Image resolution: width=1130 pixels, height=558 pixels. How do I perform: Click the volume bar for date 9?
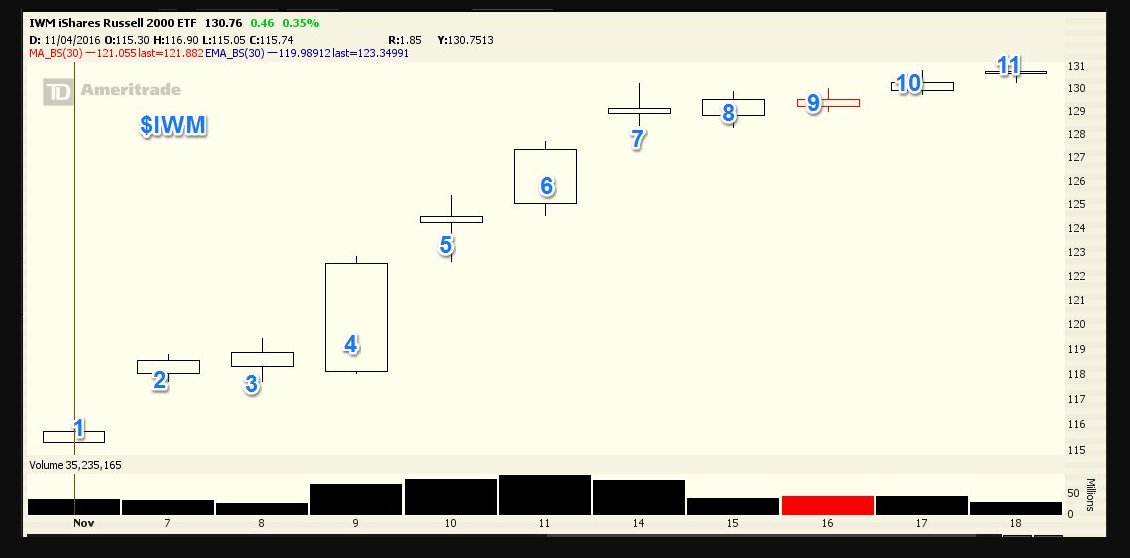click(x=356, y=500)
